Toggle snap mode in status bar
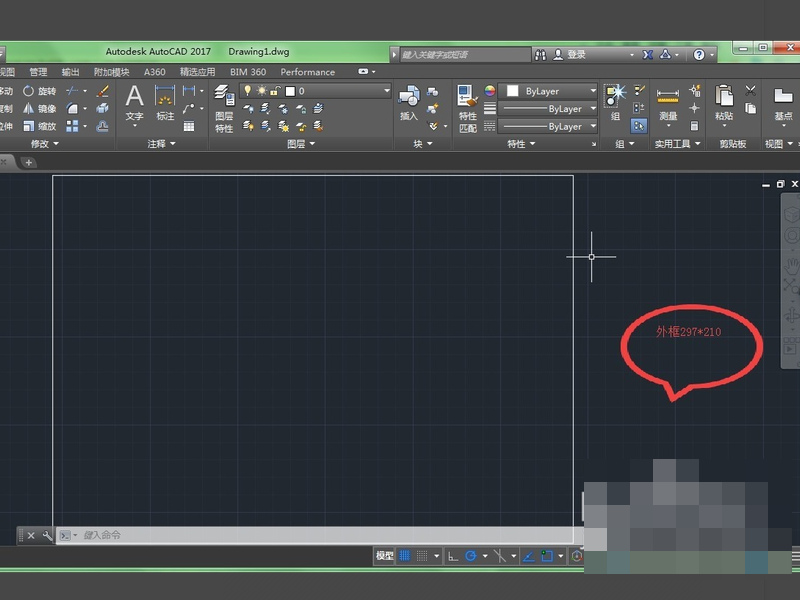 422,556
